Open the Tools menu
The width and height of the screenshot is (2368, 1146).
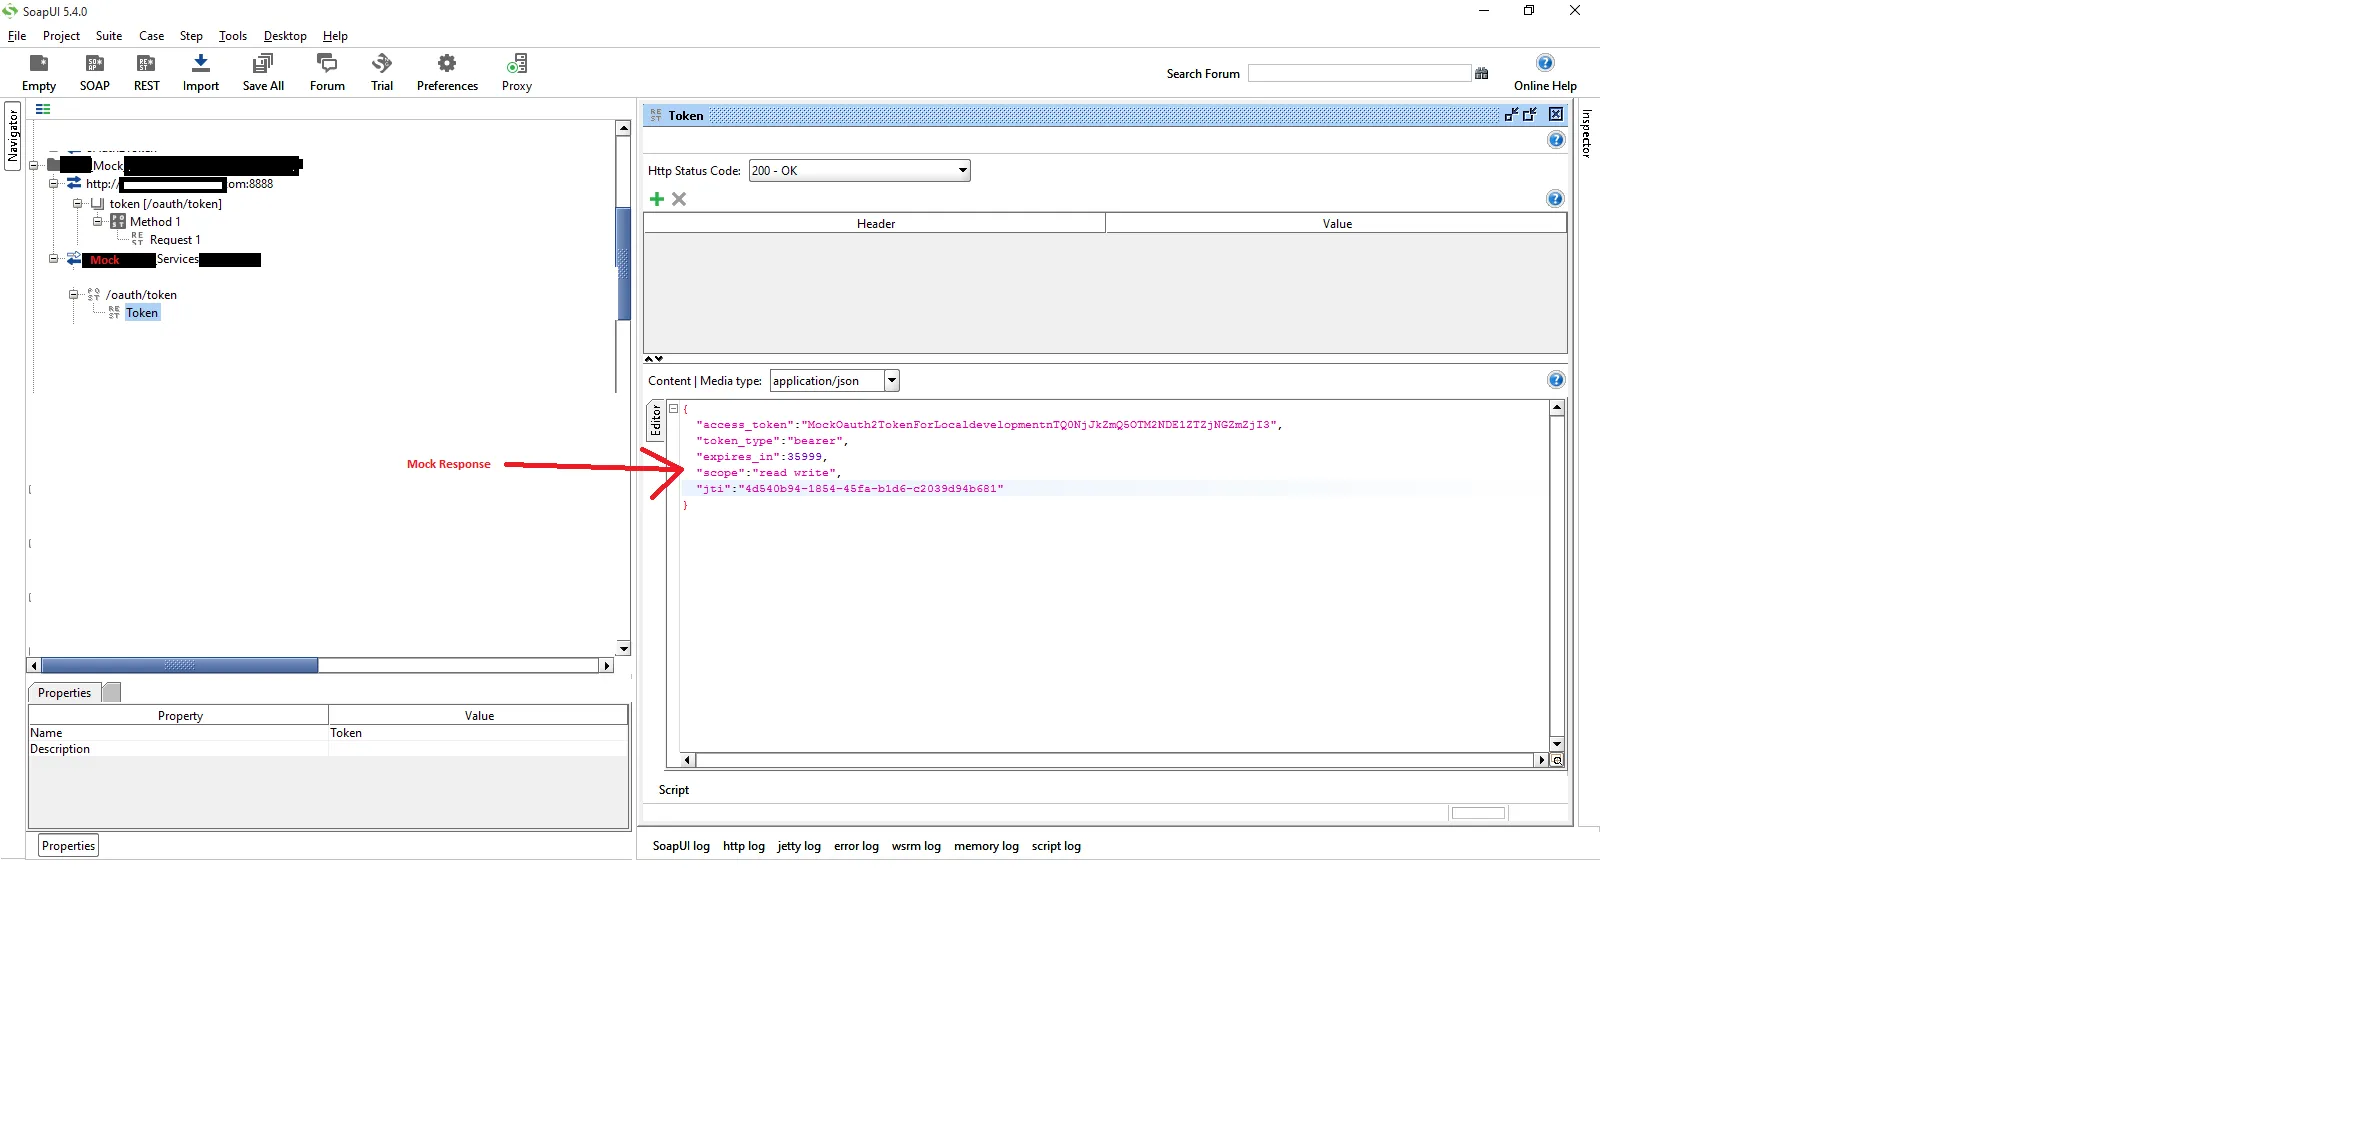click(x=232, y=36)
